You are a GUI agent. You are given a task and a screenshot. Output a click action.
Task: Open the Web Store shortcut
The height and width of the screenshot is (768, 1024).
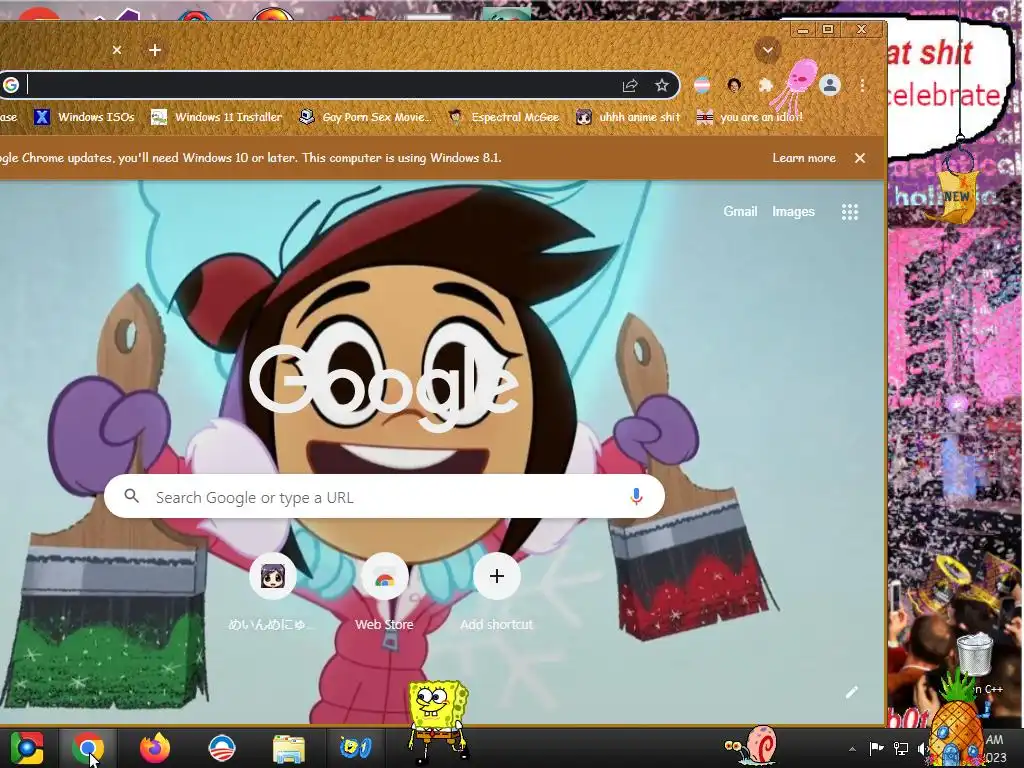click(x=384, y=576)
